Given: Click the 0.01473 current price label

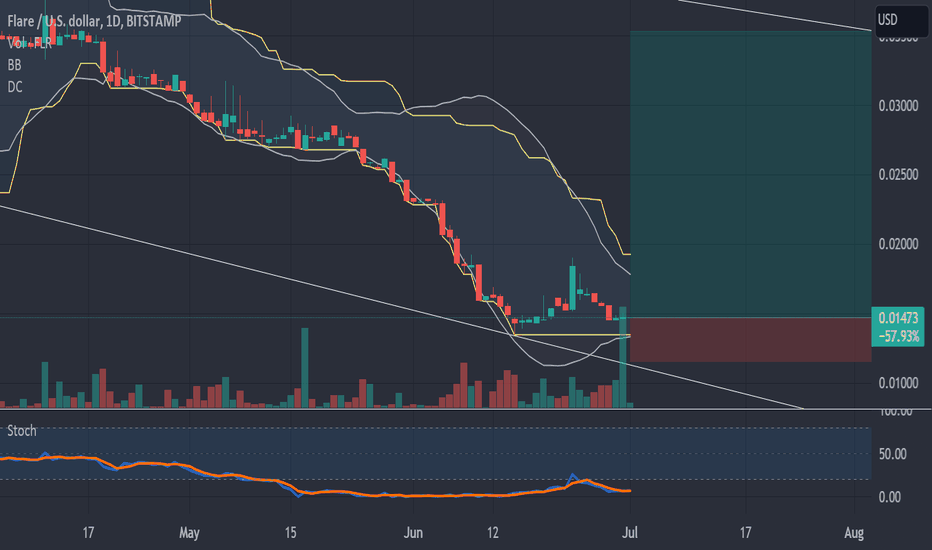Looking at the screenshot, I should (x=898, y=318).
